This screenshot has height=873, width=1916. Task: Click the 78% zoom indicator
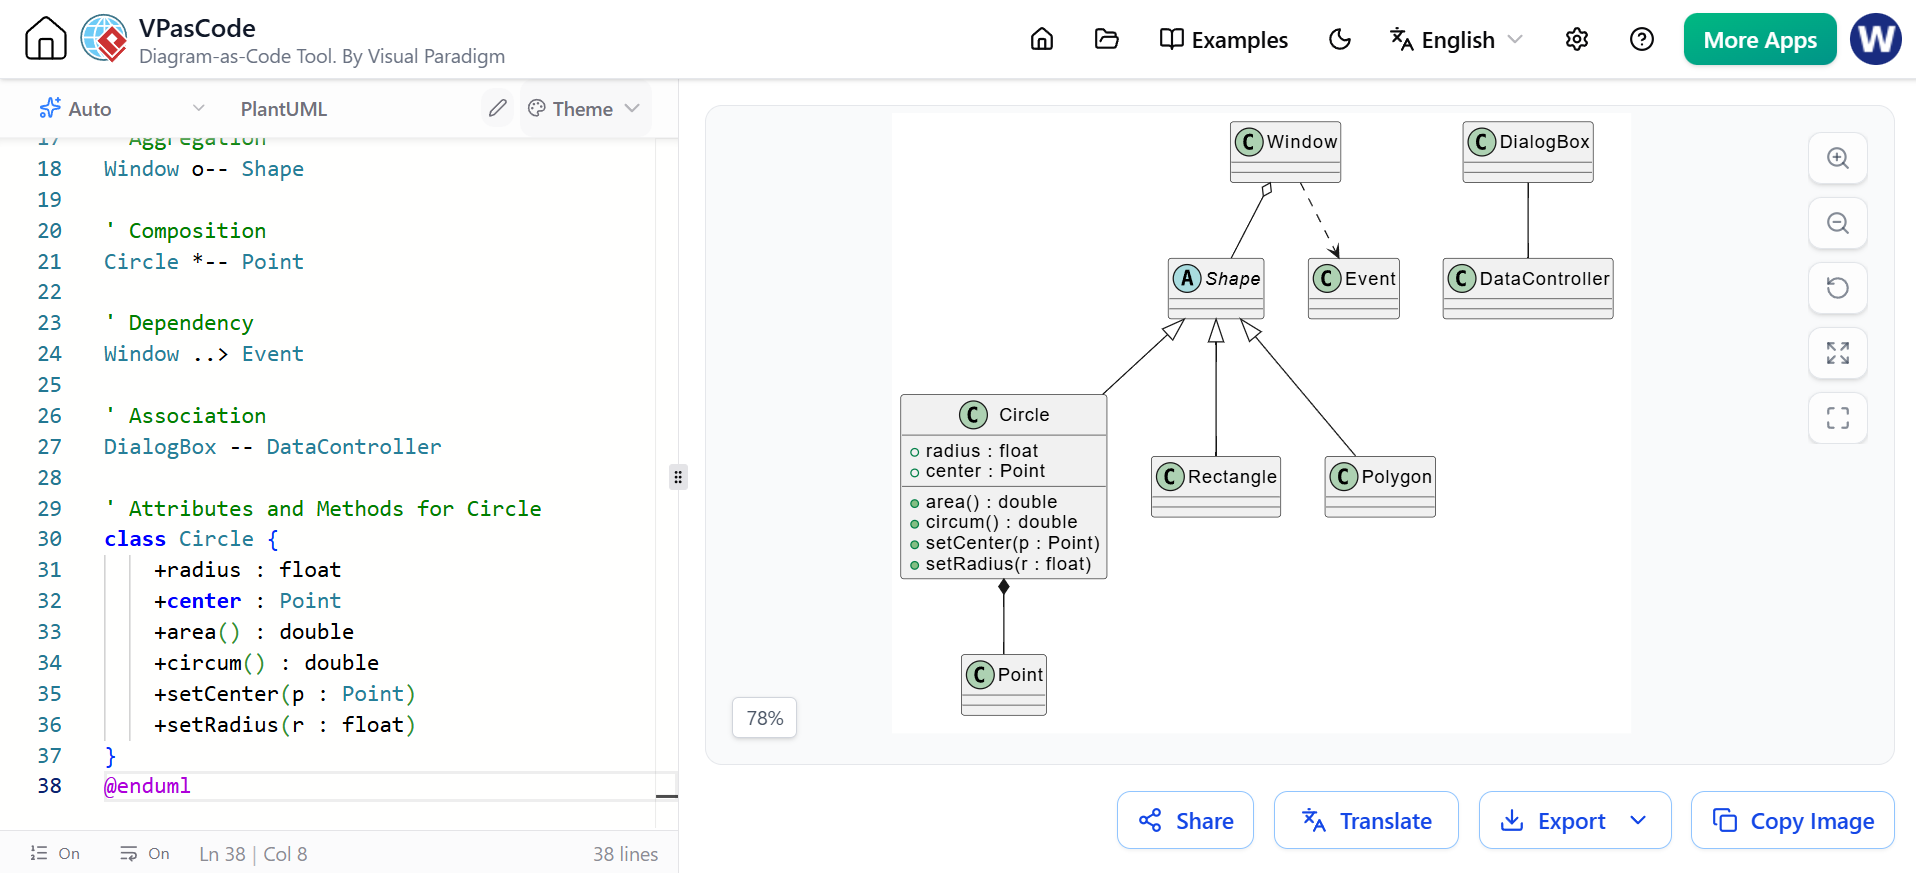tap(765, 718)
